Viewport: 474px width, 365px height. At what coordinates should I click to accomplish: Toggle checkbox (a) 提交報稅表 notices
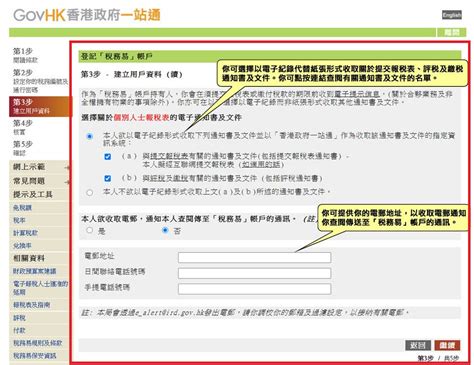(107, 157)
